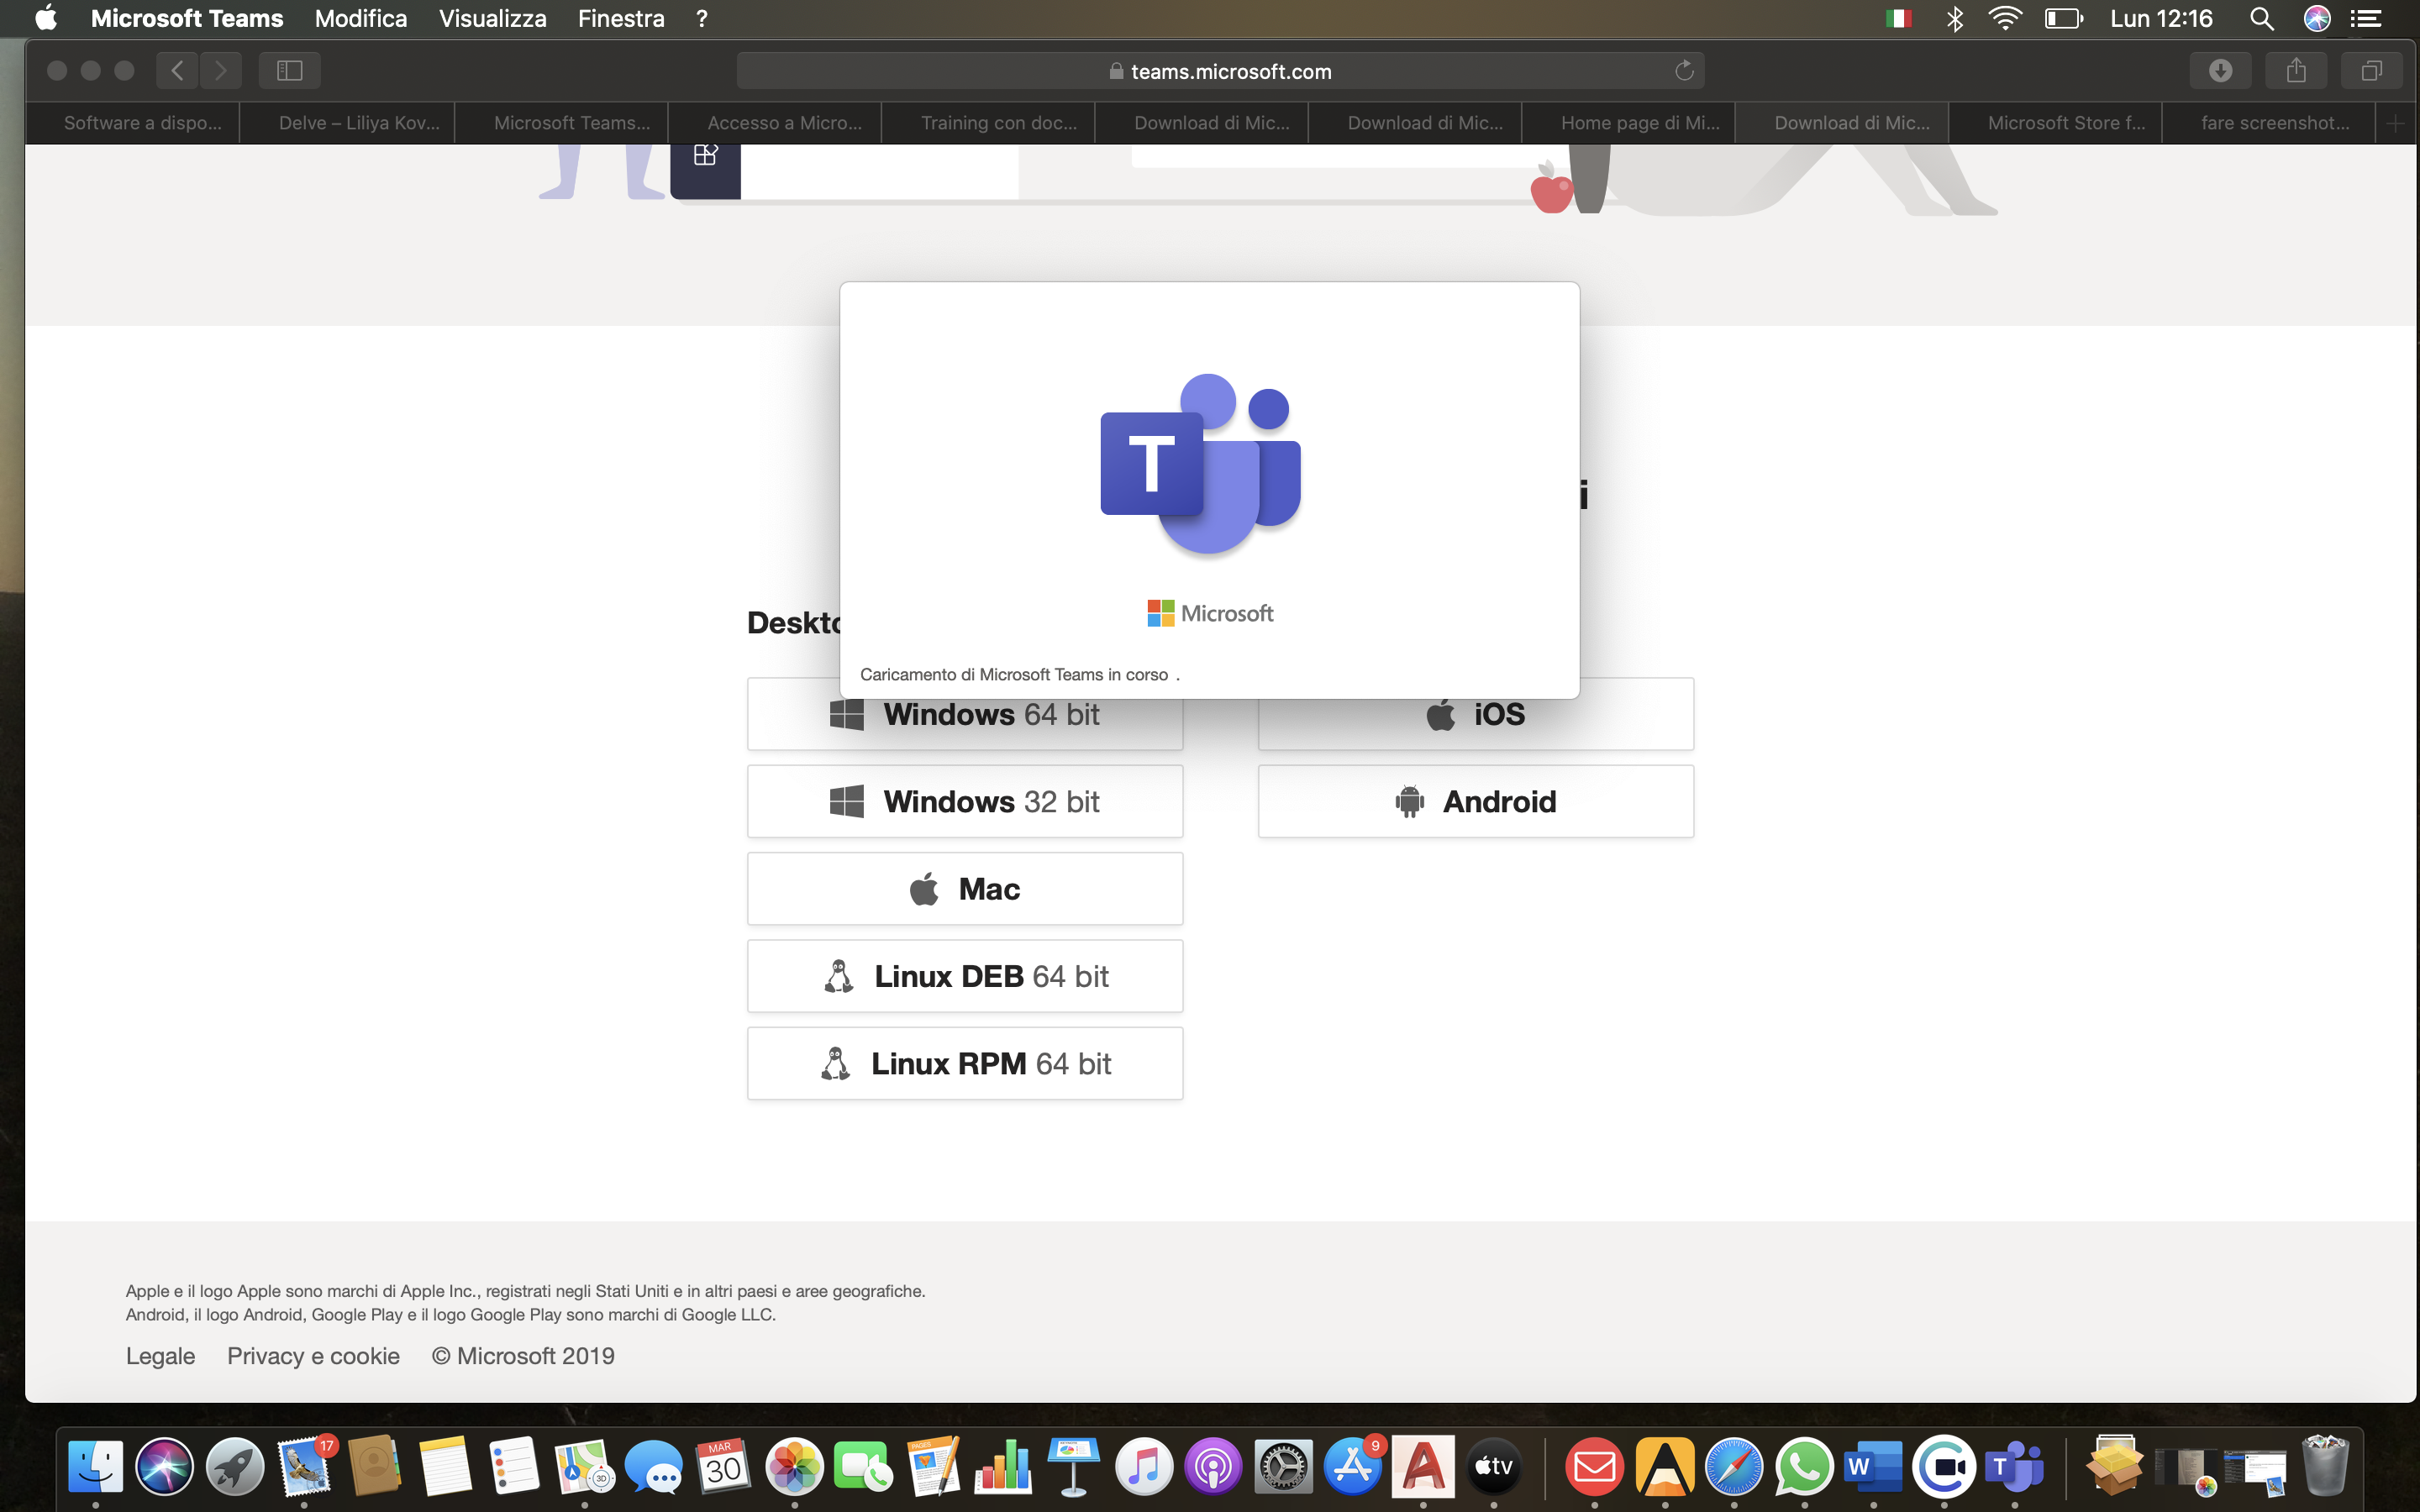2420x1512 pixels.
Task: Reload the teams.microsoft.com page
Action: pos(1684,70)
